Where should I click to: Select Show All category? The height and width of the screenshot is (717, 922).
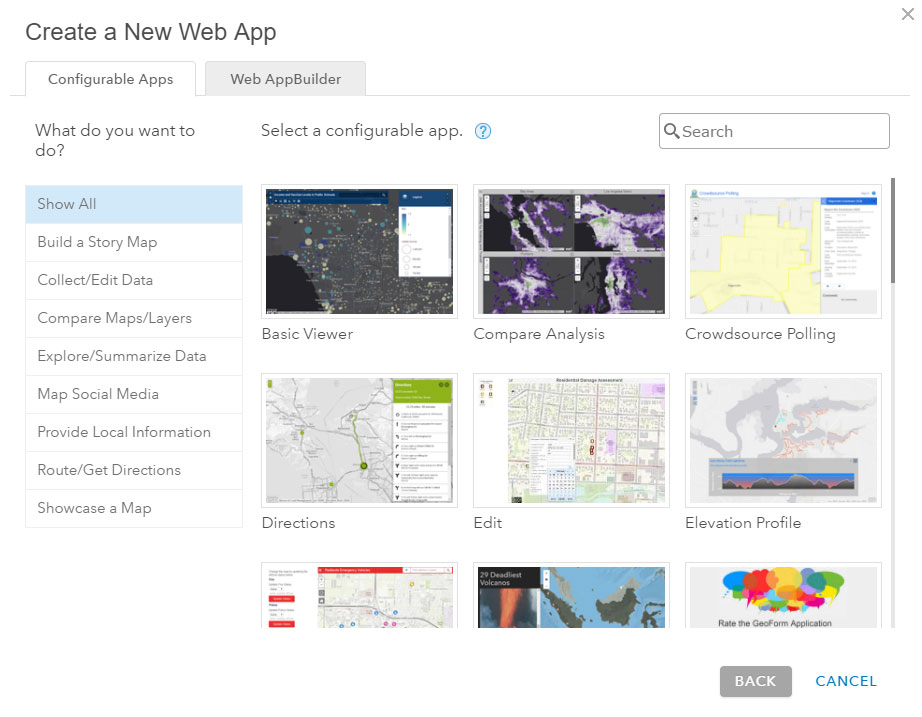134,204
